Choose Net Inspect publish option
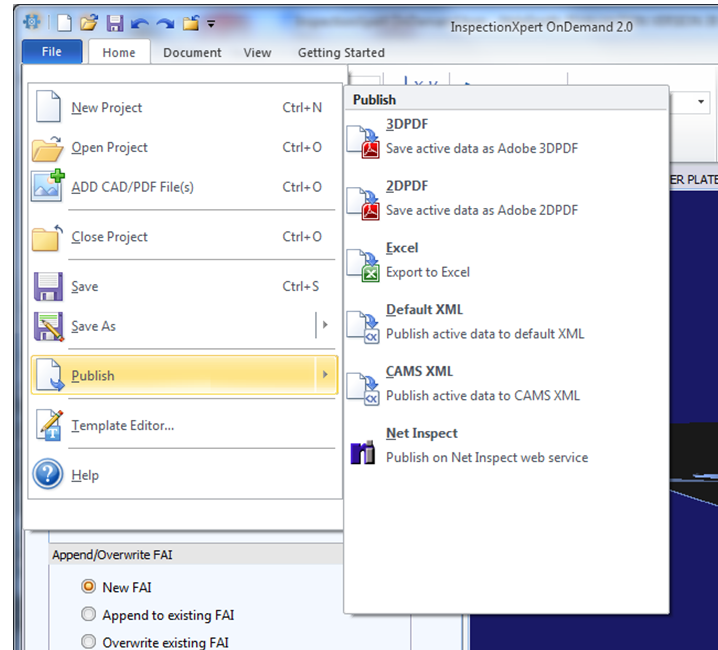Image resolution: width=718 pixels, height=650 pixels. (506, 446)
